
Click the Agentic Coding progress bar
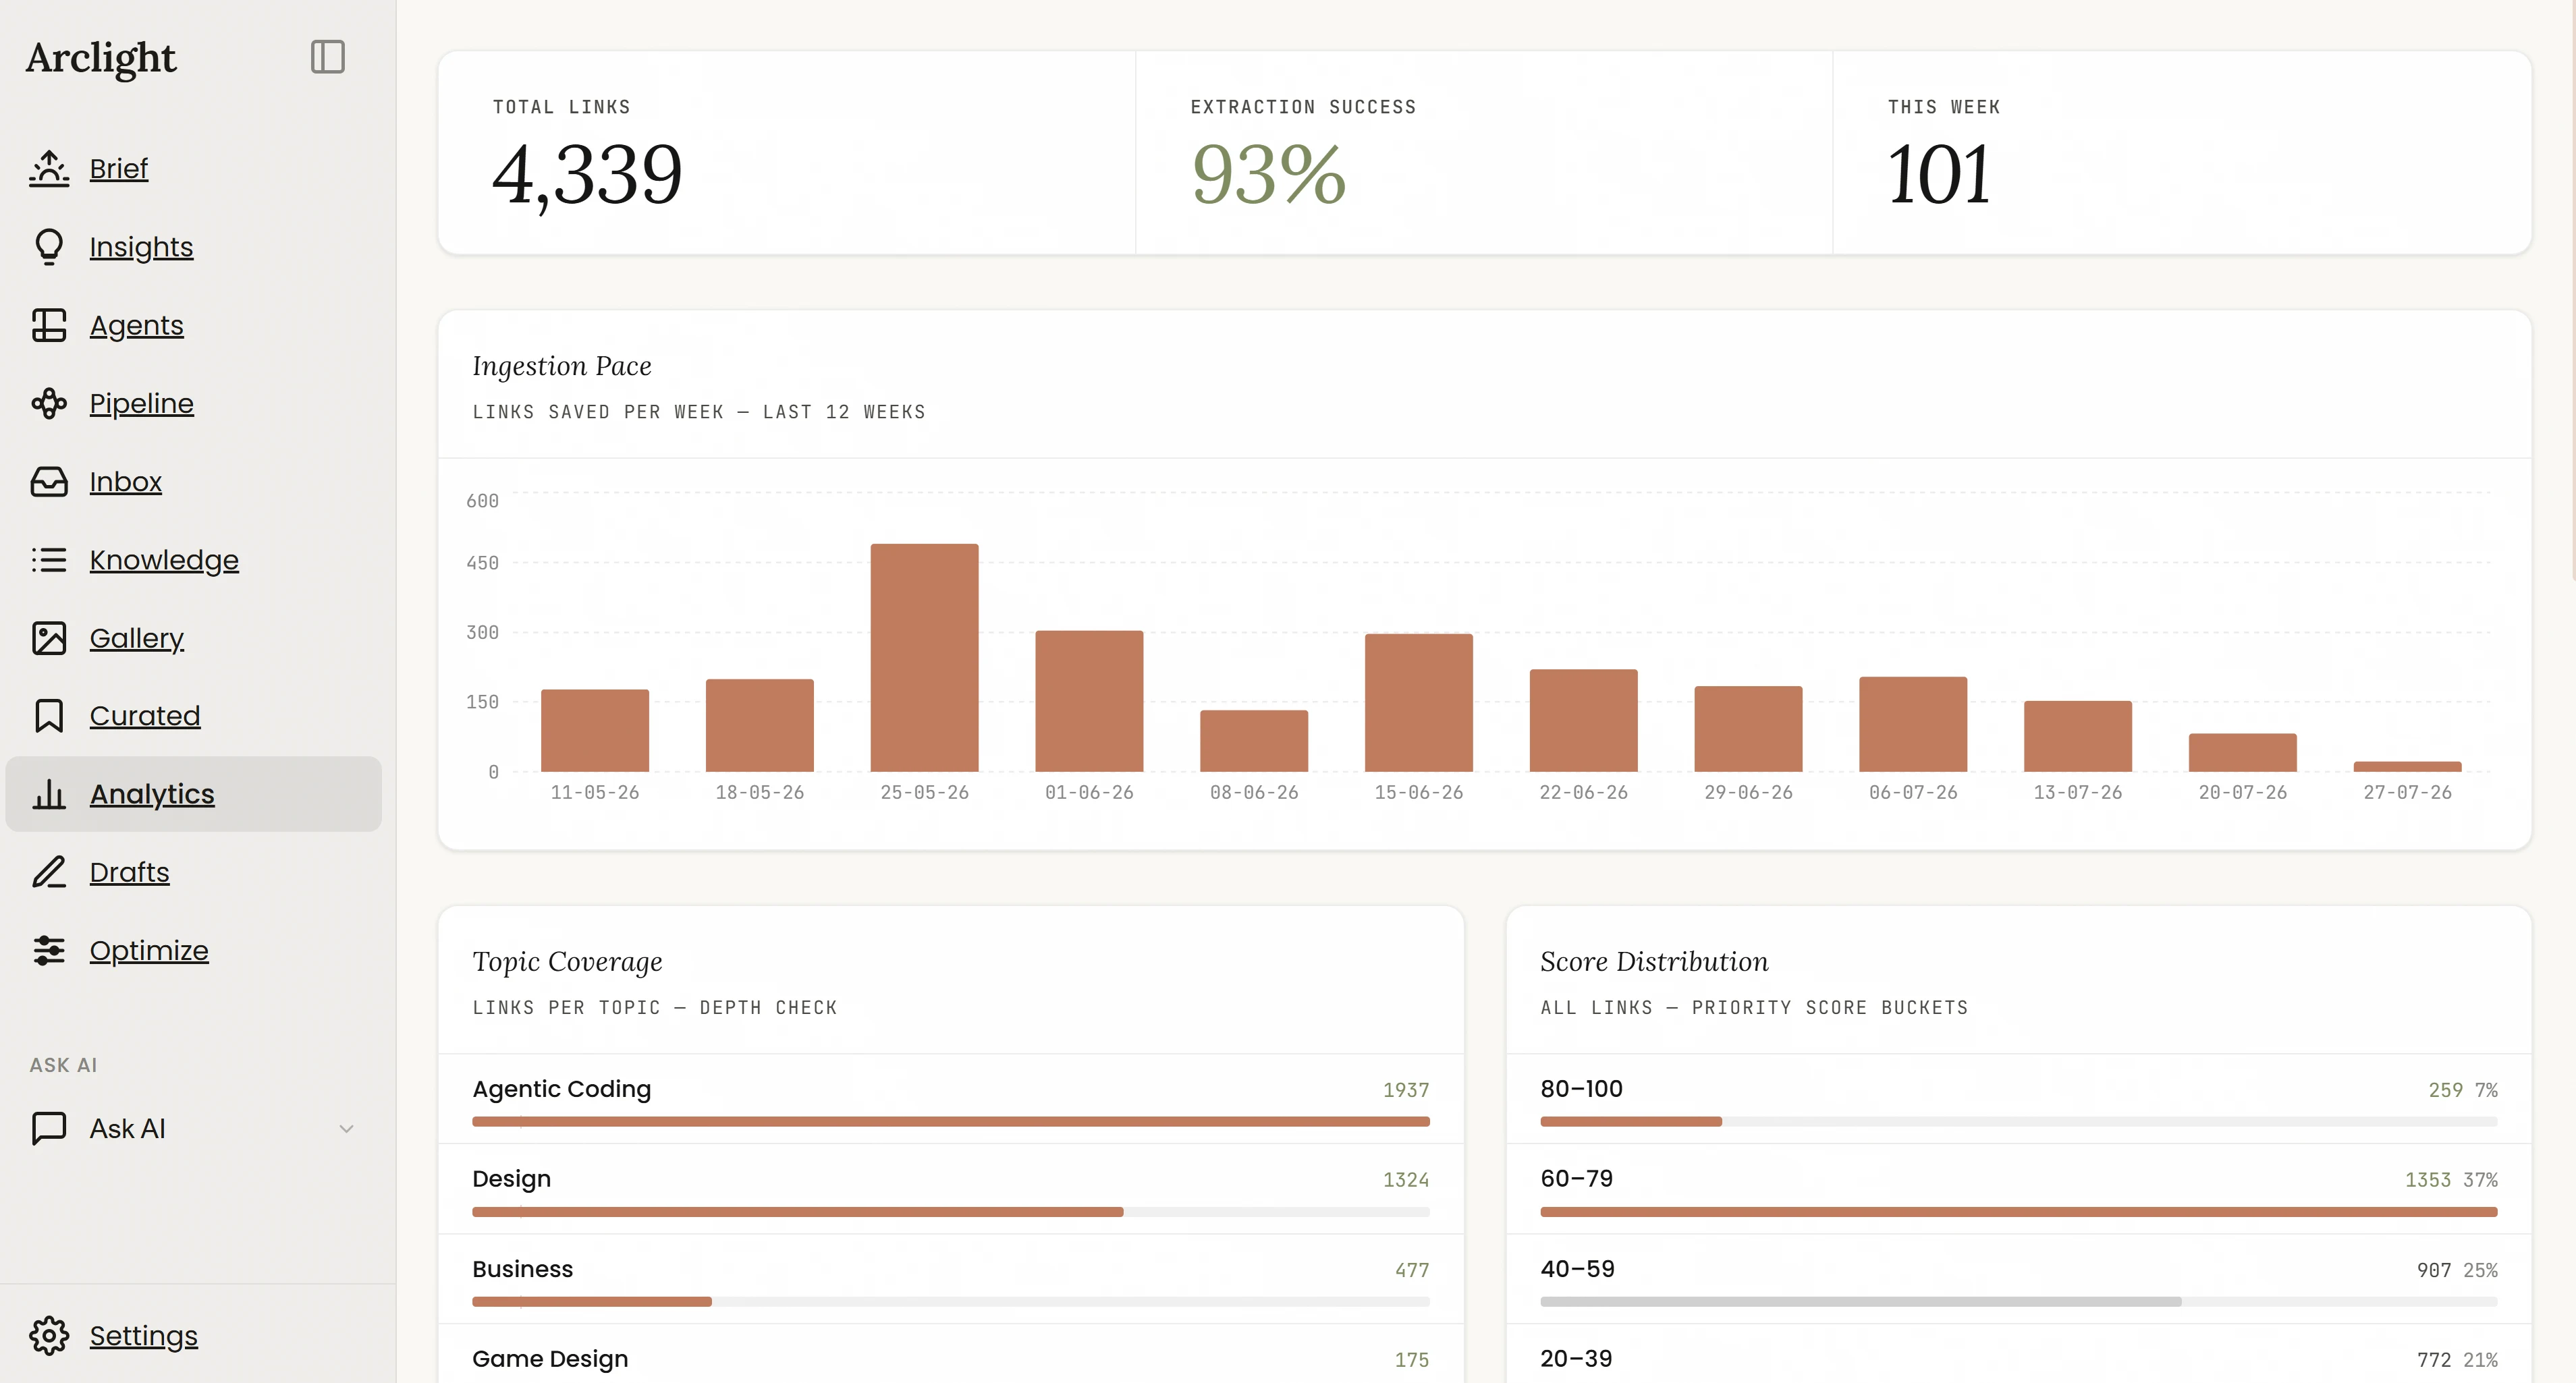point(951,1122)
